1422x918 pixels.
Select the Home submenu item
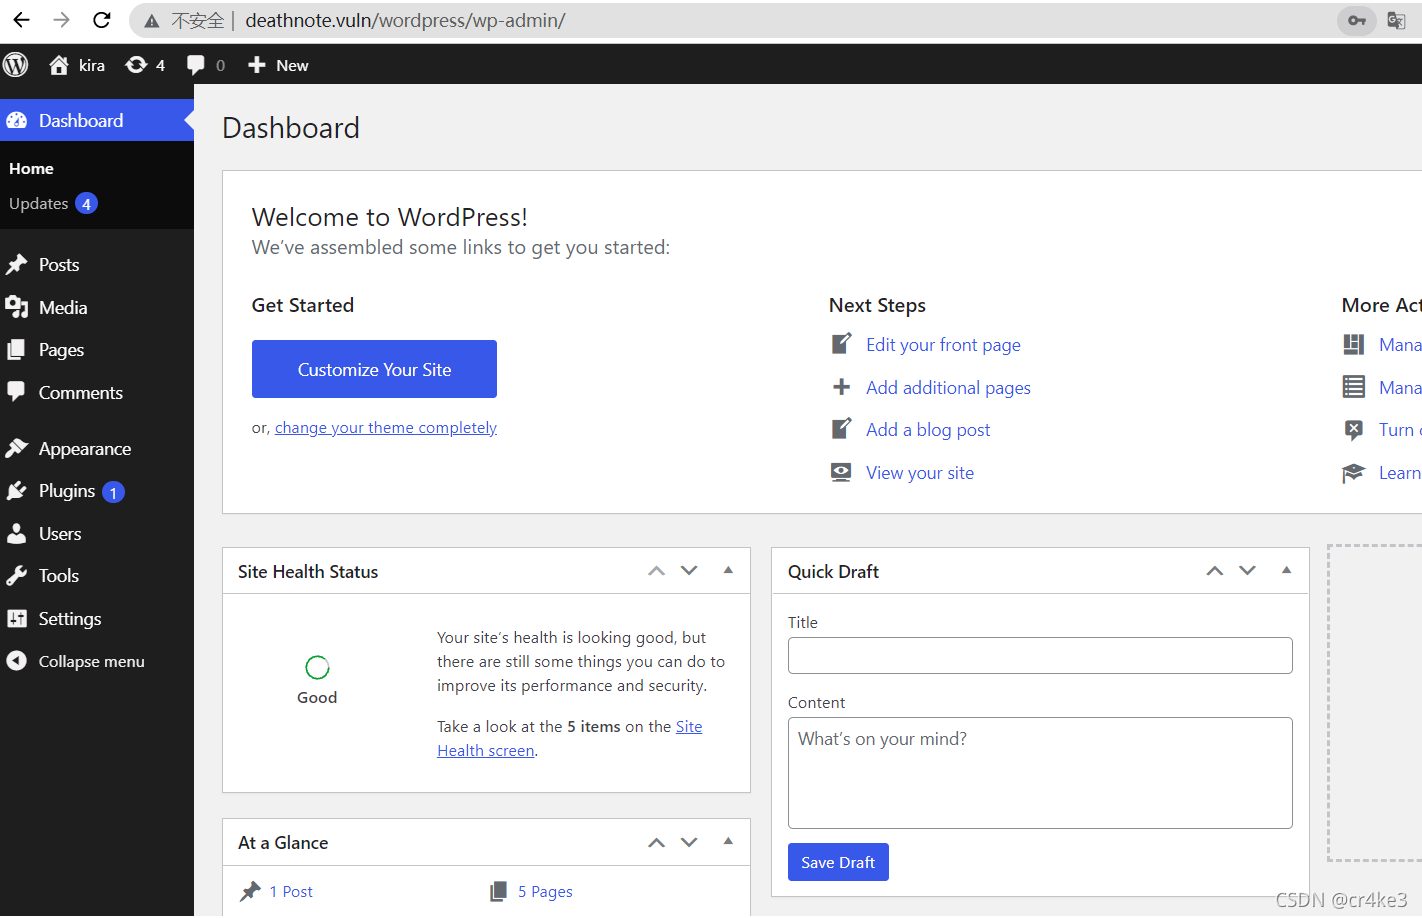31,168
